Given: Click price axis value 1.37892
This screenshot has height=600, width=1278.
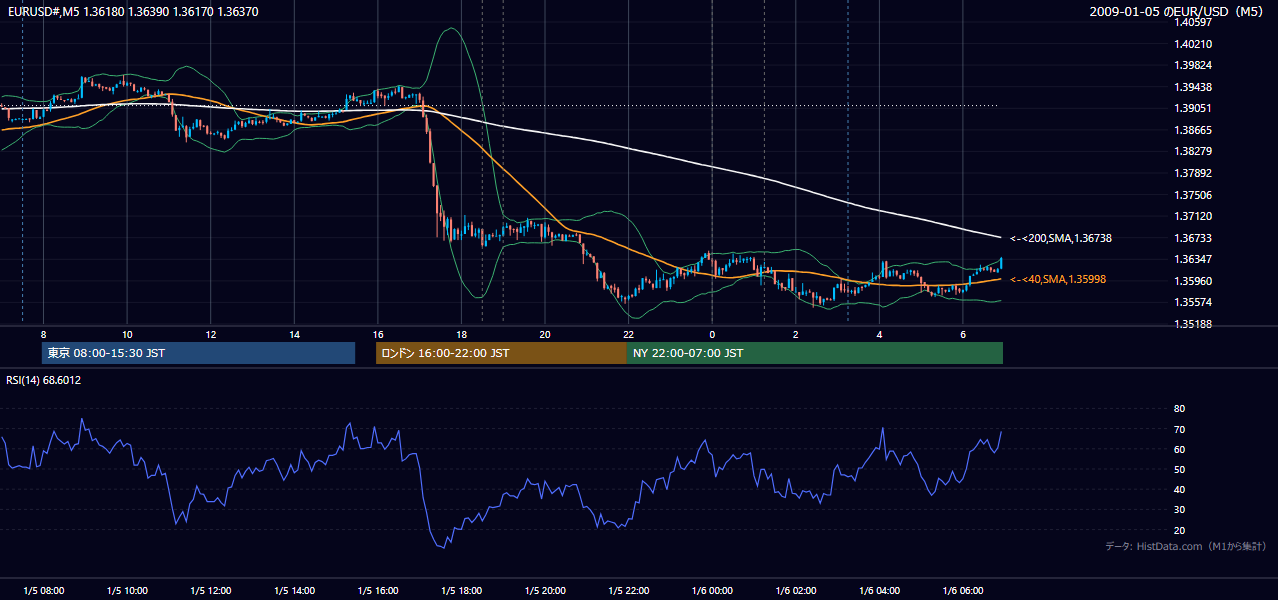Looking at the screenshot, I should [x=1193, y=173].
